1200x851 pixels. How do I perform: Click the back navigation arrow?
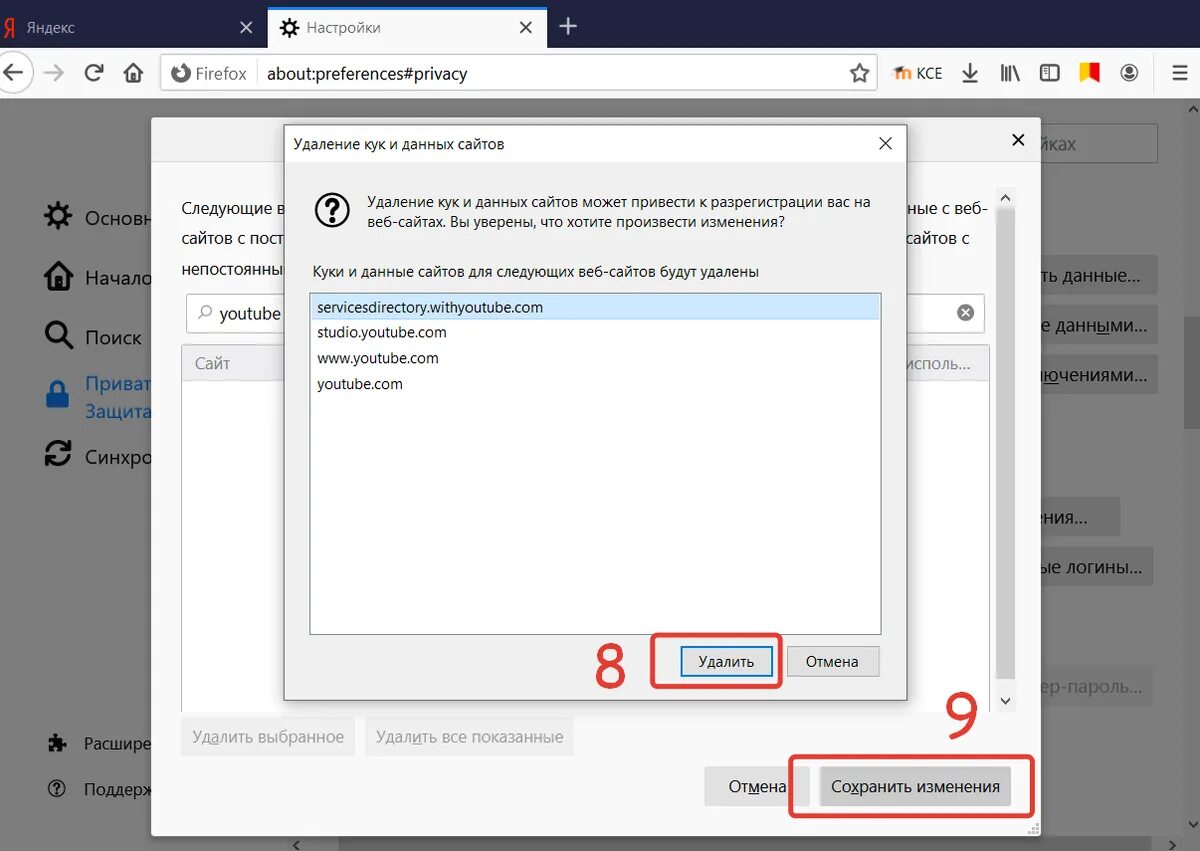point(14,73)
